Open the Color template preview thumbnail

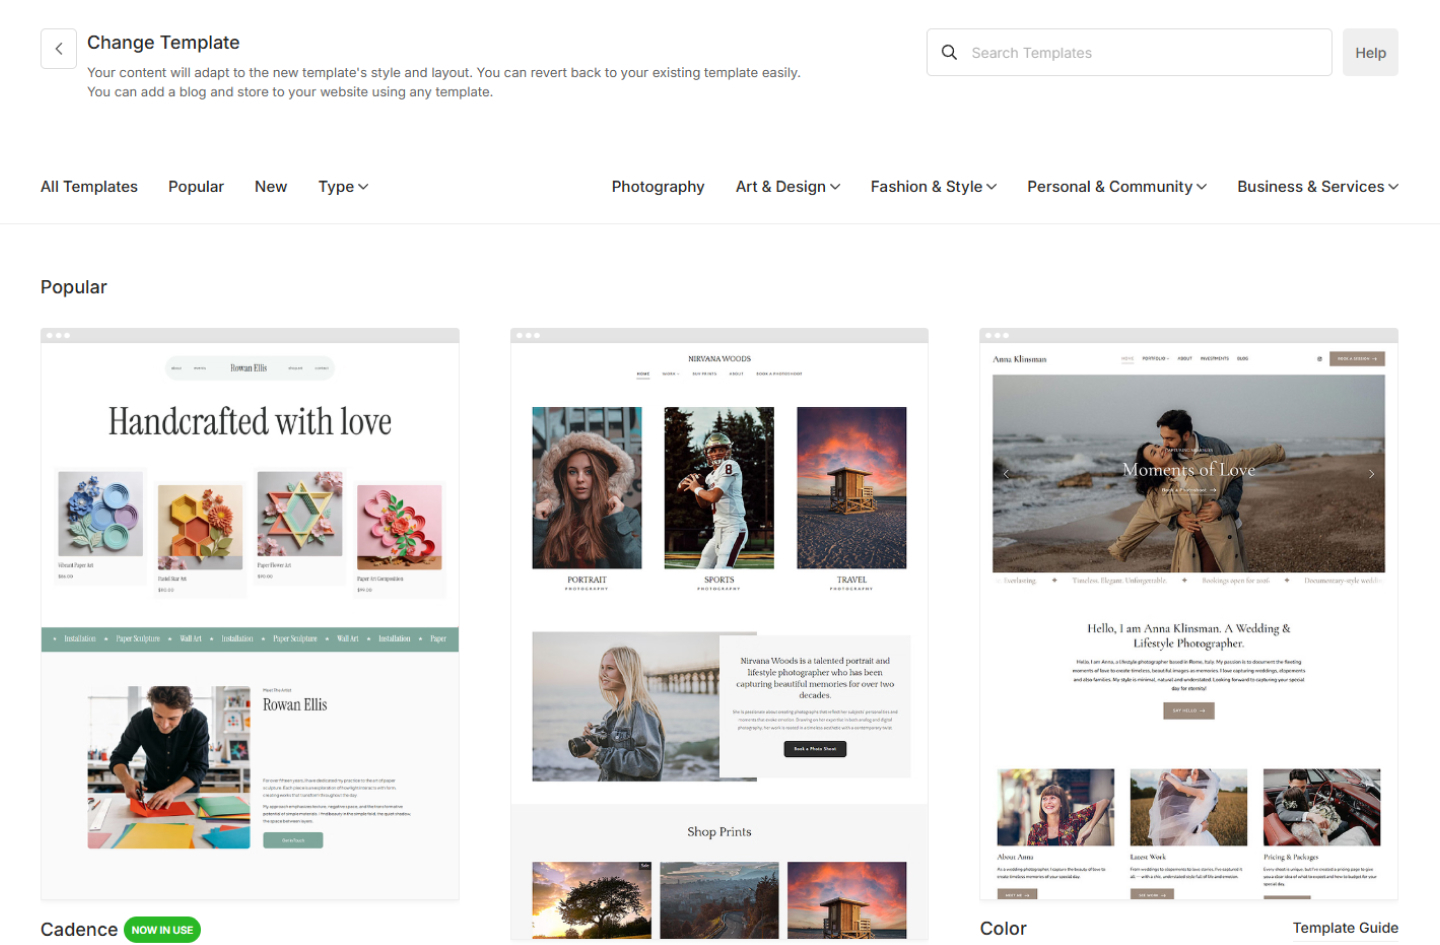1189,614
